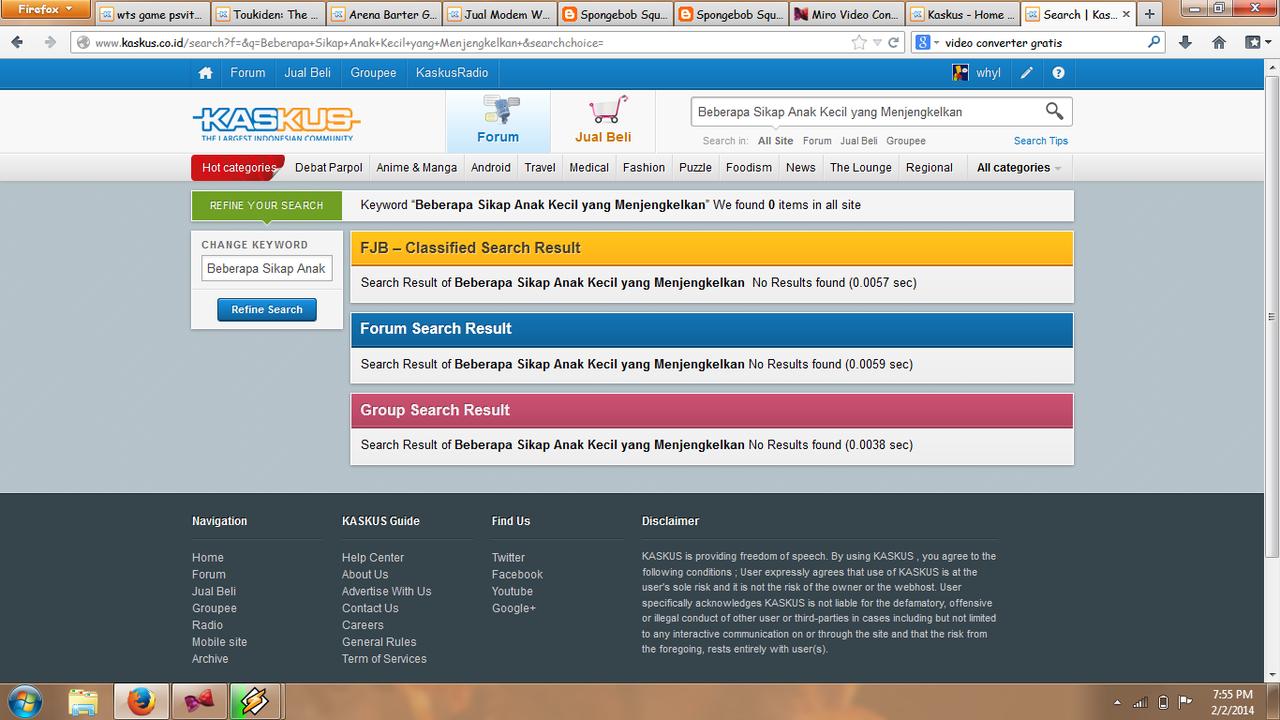Switch search scope to Jual Beli
Screen dimensions: 1280x720
tap(859, 141)
